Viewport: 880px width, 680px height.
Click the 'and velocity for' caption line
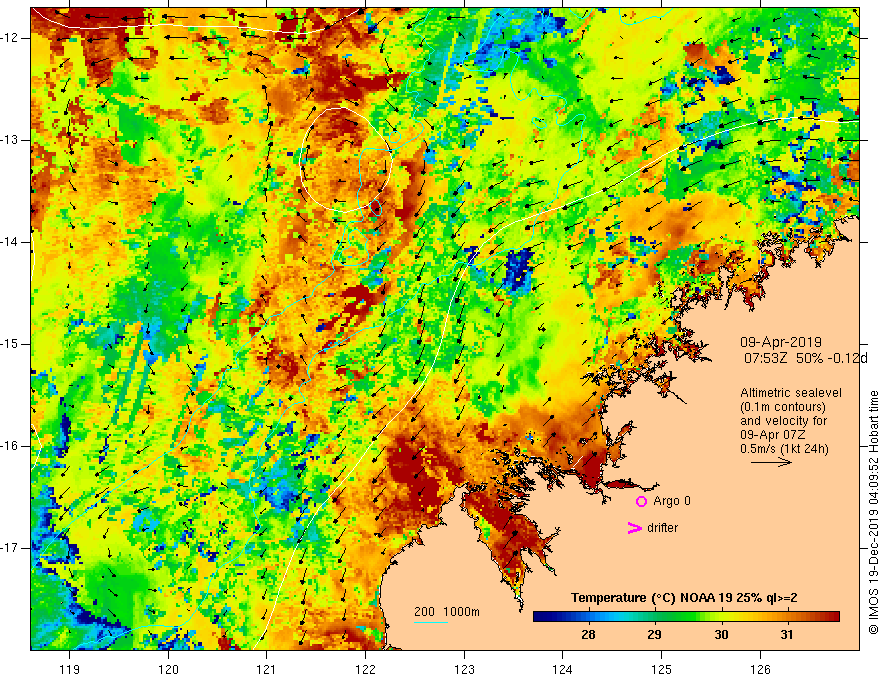click(783, 421)
